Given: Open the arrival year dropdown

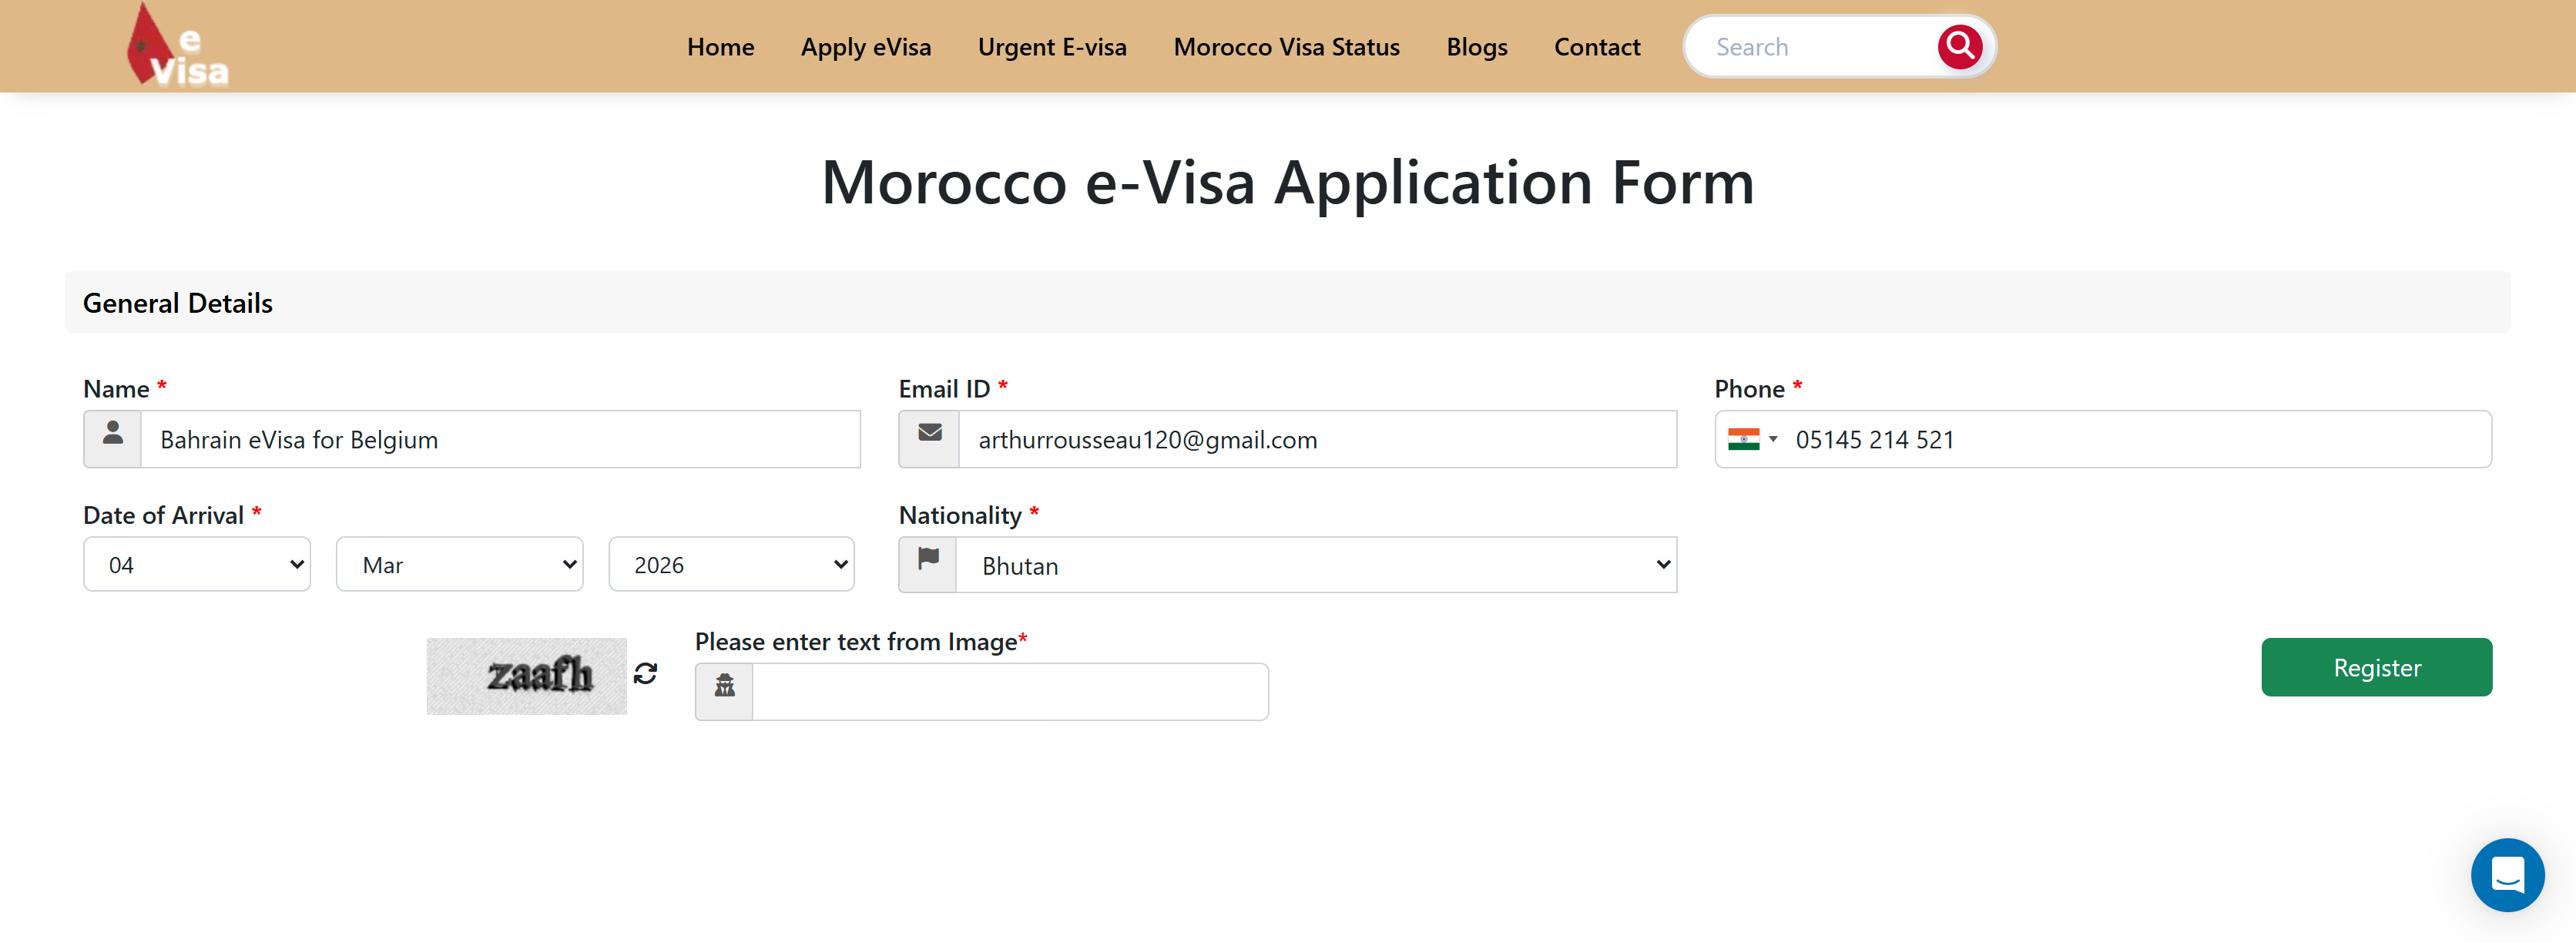Looking at the screenshot, I should click(731, 565).
